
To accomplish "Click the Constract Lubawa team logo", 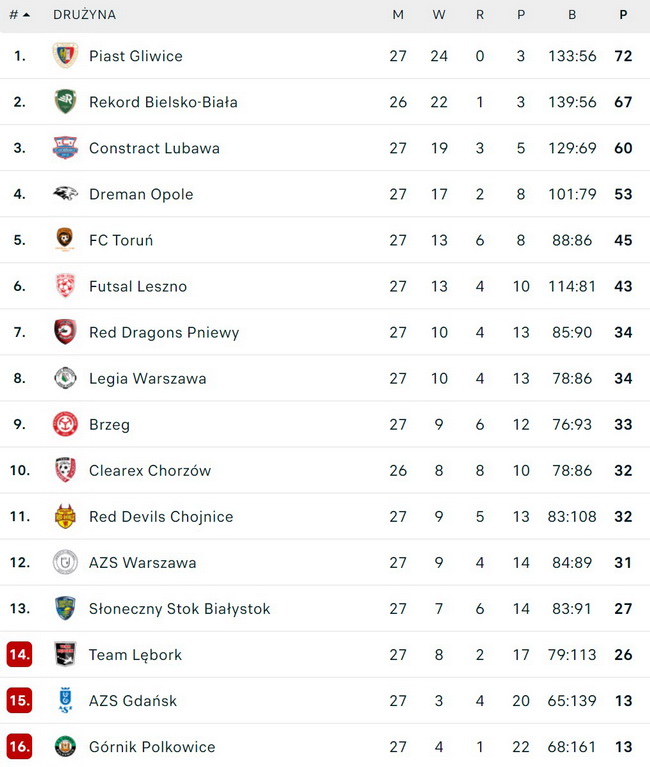I will 65,148.
